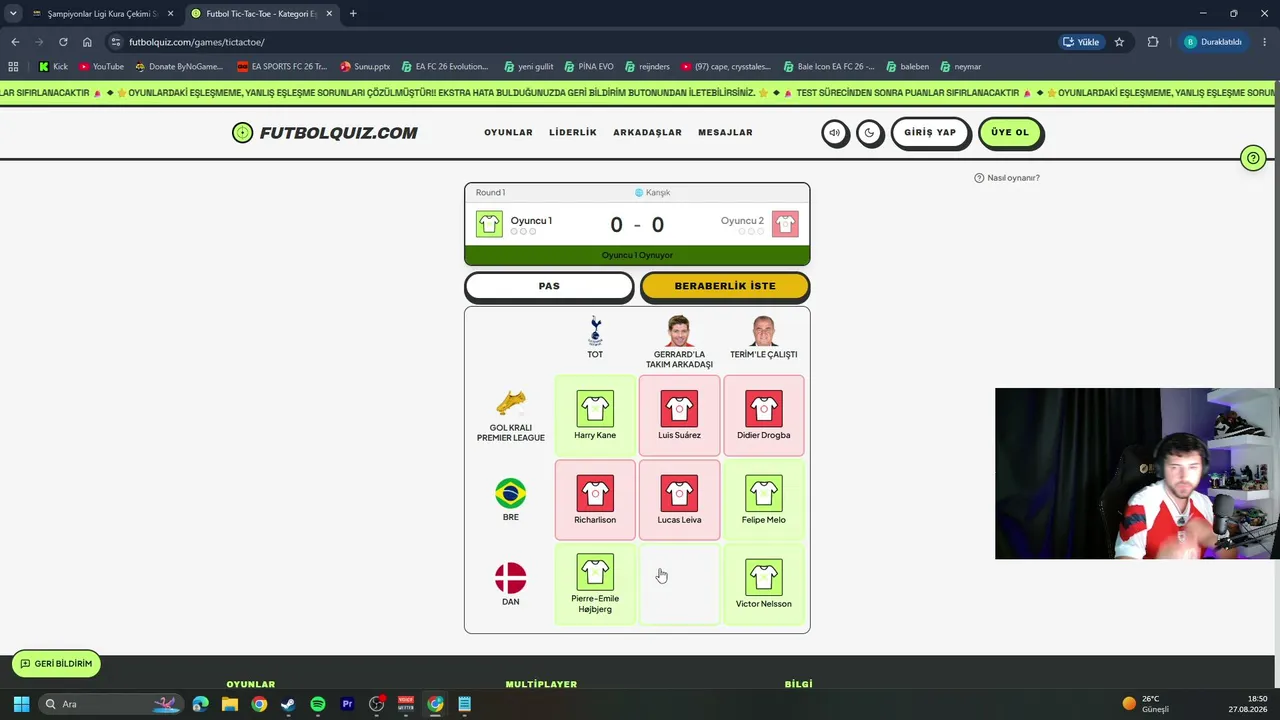Open the MESAJLAR menu
The image size is (1280, 720).
click(x=725, y=133)
